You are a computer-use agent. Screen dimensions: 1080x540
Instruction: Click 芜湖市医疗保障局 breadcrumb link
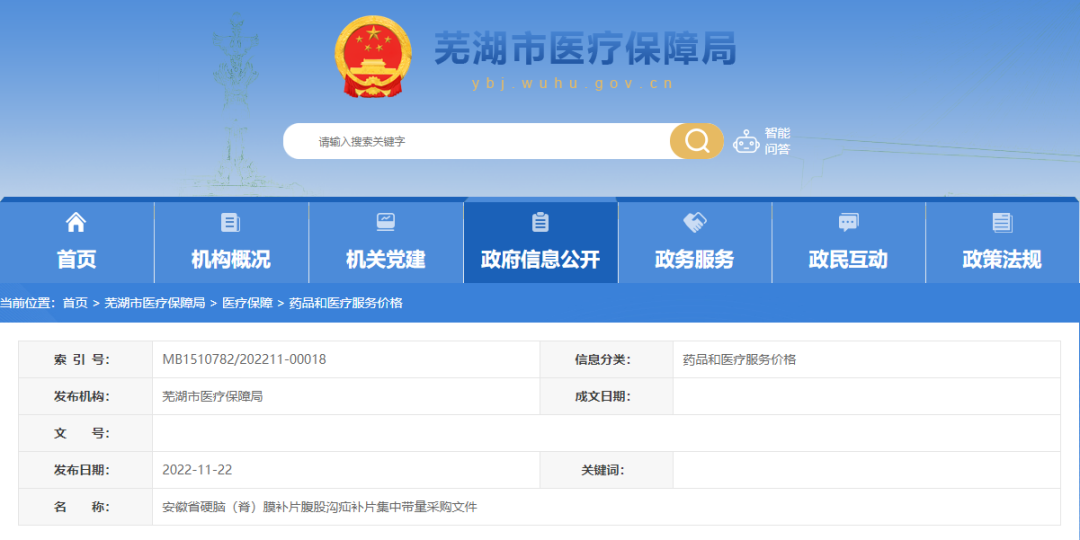(x=154, y=303)
